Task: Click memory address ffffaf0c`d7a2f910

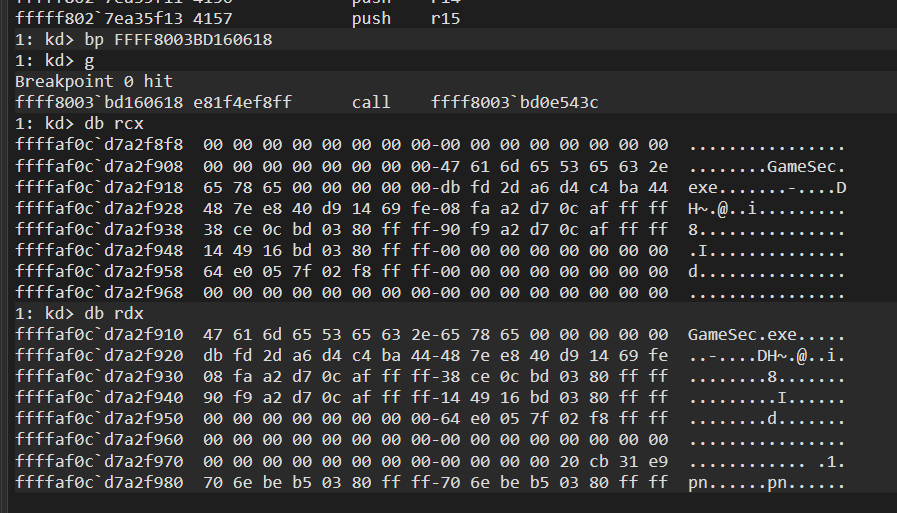Action: (x=98, y=334)
